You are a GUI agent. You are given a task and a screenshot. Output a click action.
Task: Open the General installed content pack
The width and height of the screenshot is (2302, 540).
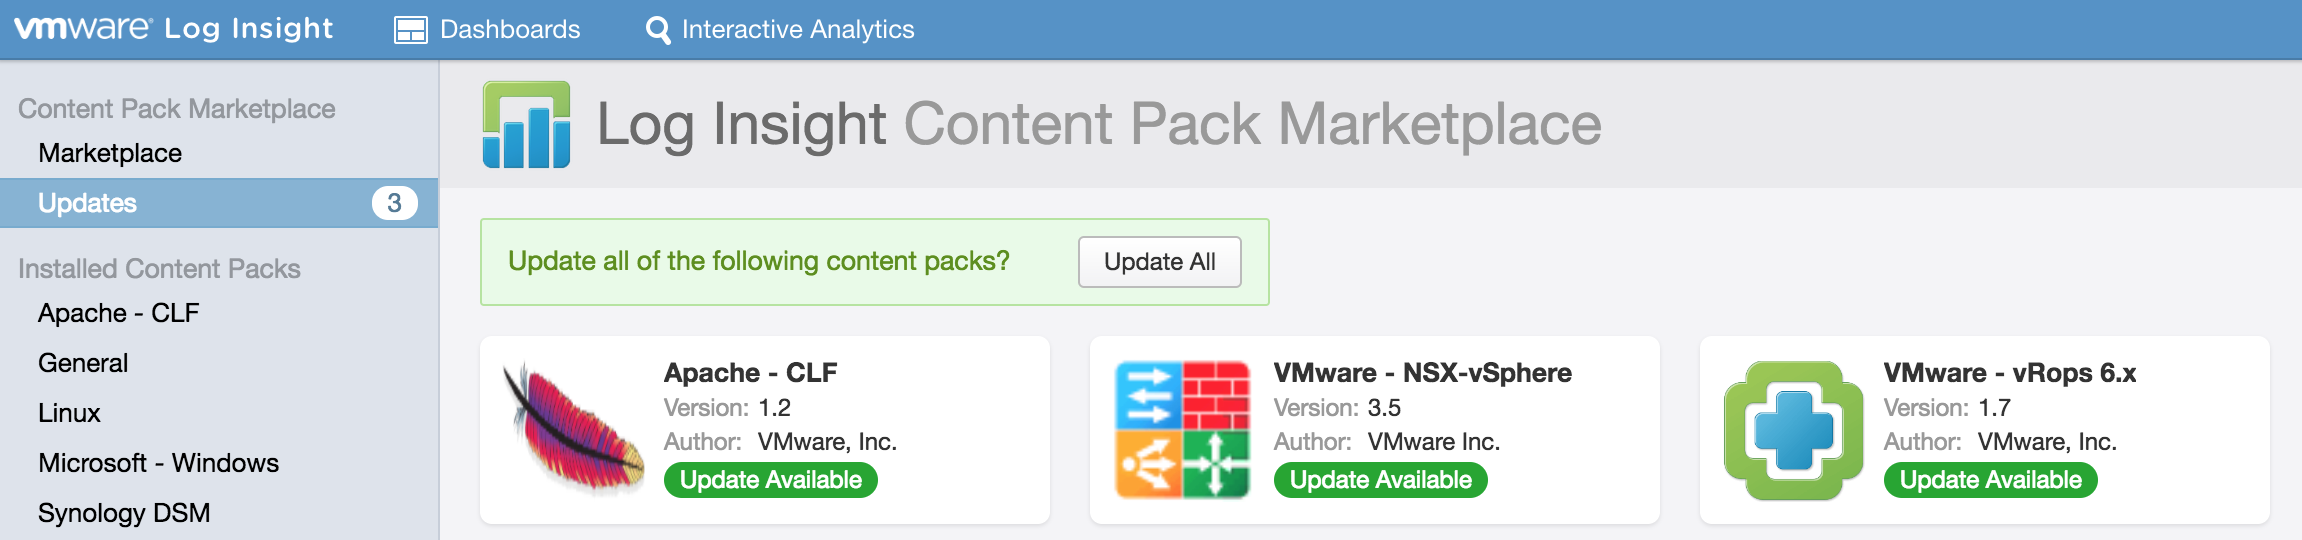coord(83,363)
